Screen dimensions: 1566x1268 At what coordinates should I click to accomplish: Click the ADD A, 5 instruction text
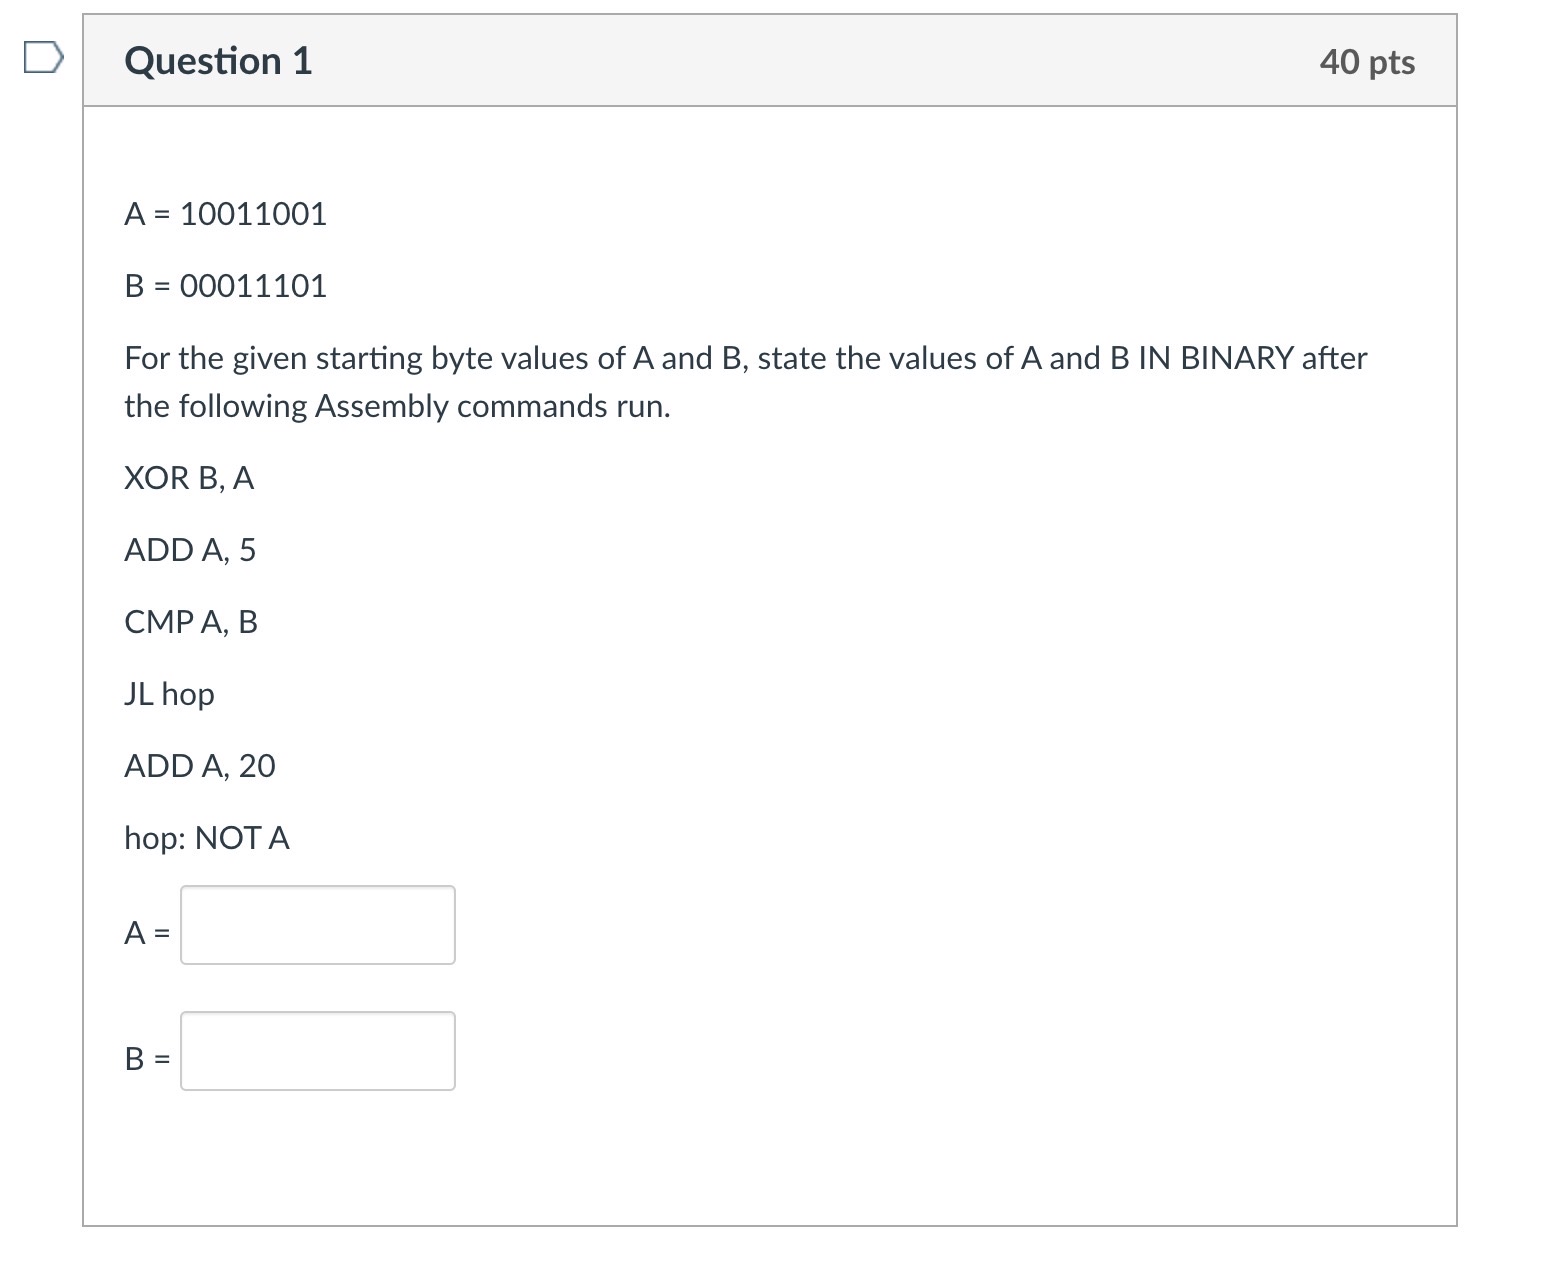click(x=190, y=549)
